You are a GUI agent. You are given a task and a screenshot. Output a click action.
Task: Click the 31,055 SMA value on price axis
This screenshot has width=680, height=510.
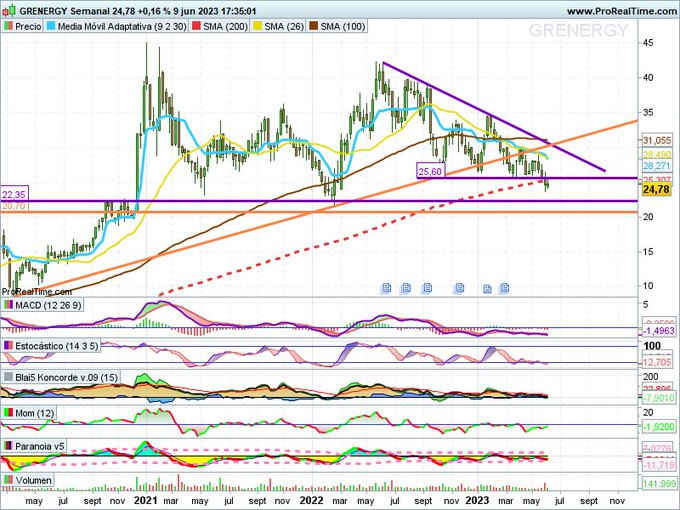pyautogui.click(x=657, y=141)
